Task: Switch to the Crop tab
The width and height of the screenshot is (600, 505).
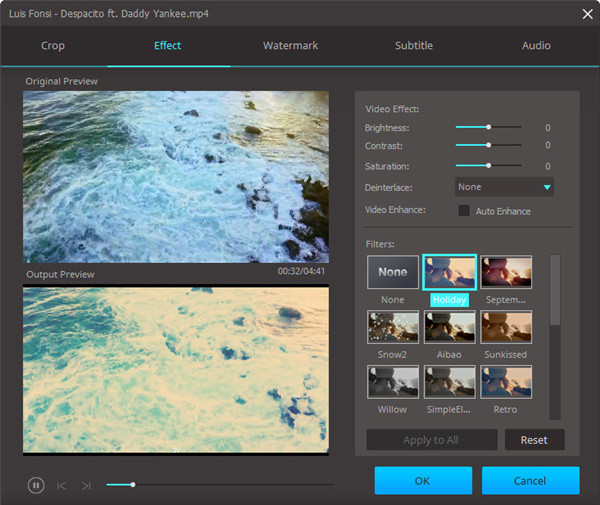Action: tap(53, 46)
